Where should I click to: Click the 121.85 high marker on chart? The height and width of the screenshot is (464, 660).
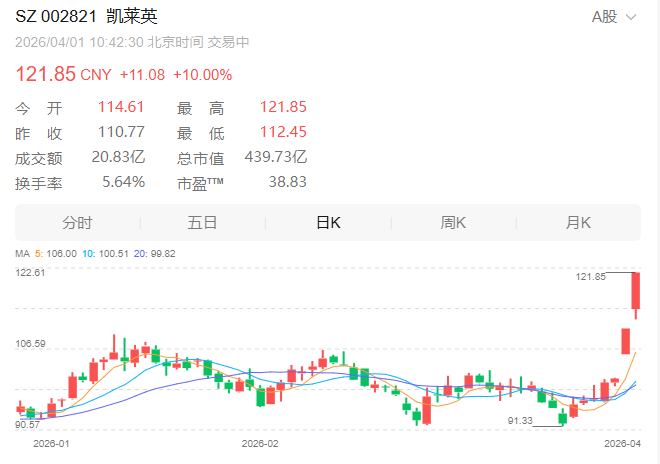[x=591, y=276]
